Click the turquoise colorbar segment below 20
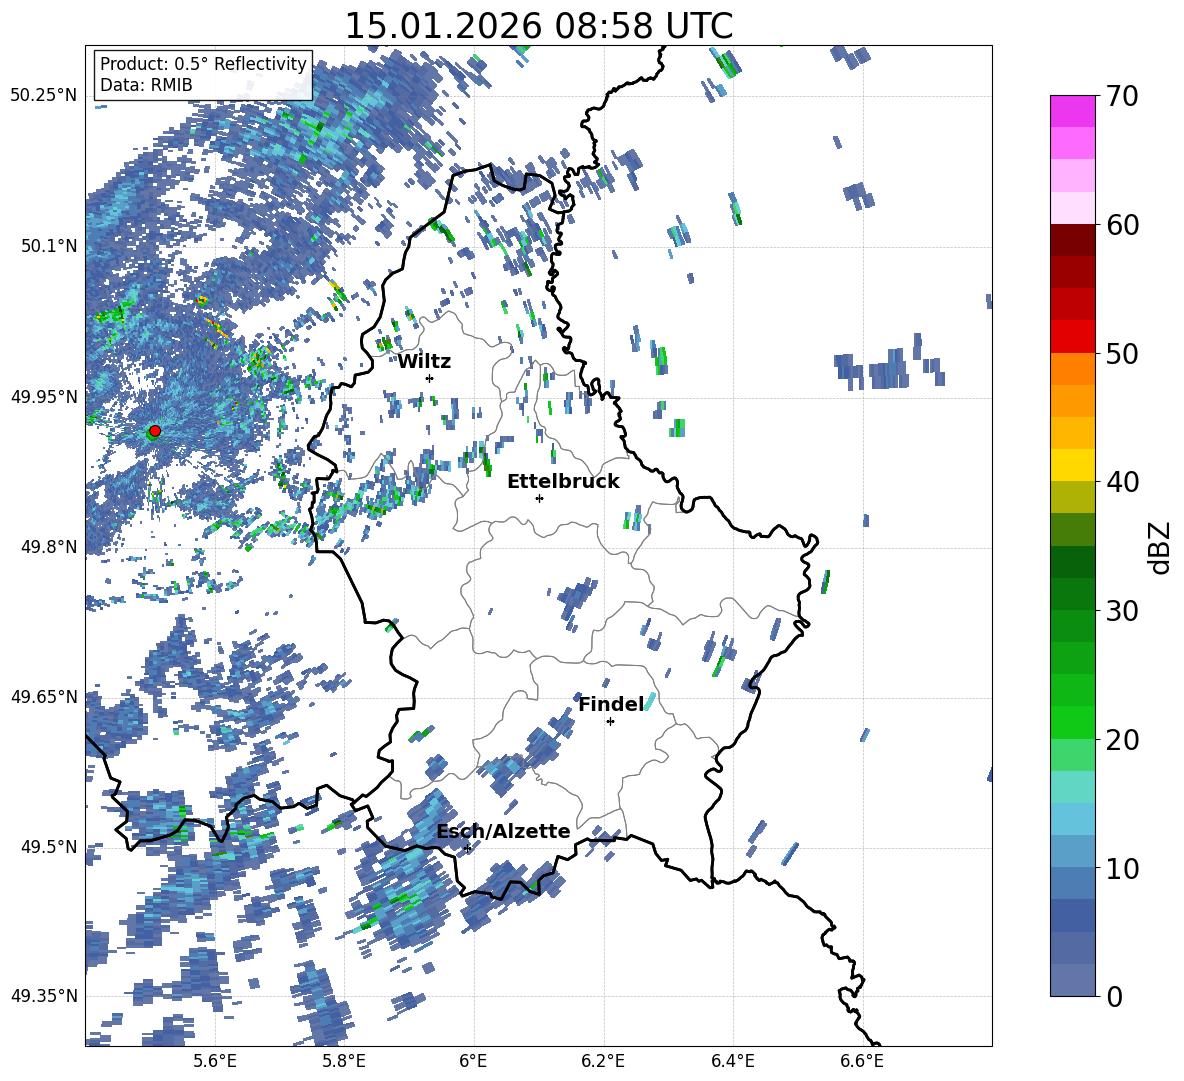The height and width of the screenshot is (1081, 1184). (x=1072, y=786)
